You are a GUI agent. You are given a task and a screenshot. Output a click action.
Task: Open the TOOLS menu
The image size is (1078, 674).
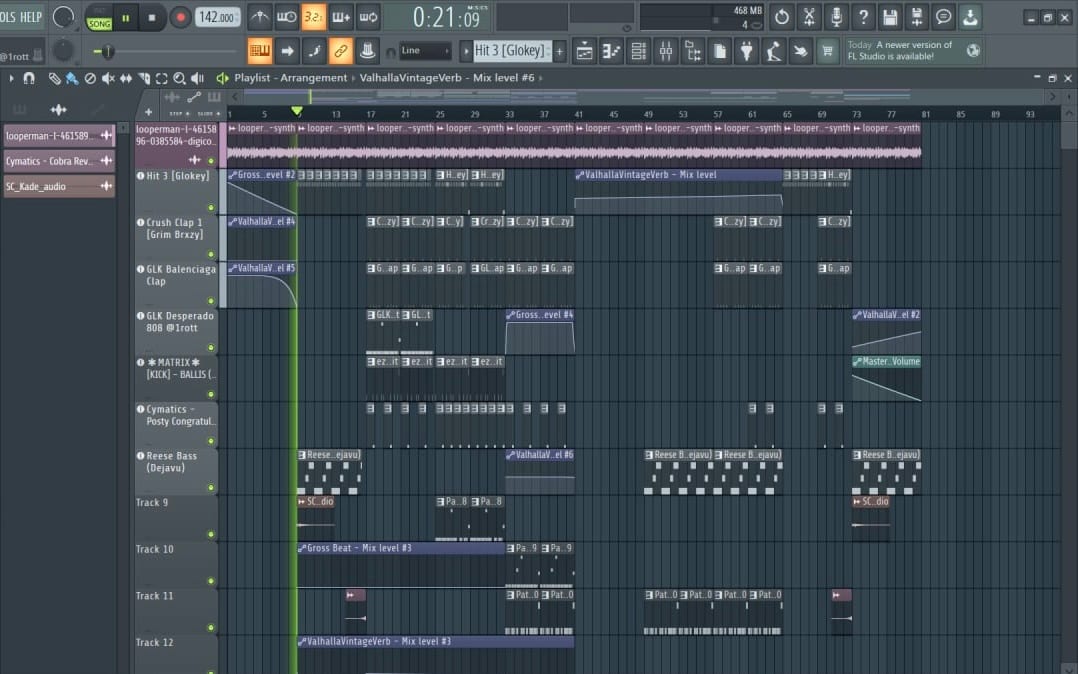click(8, 17)
